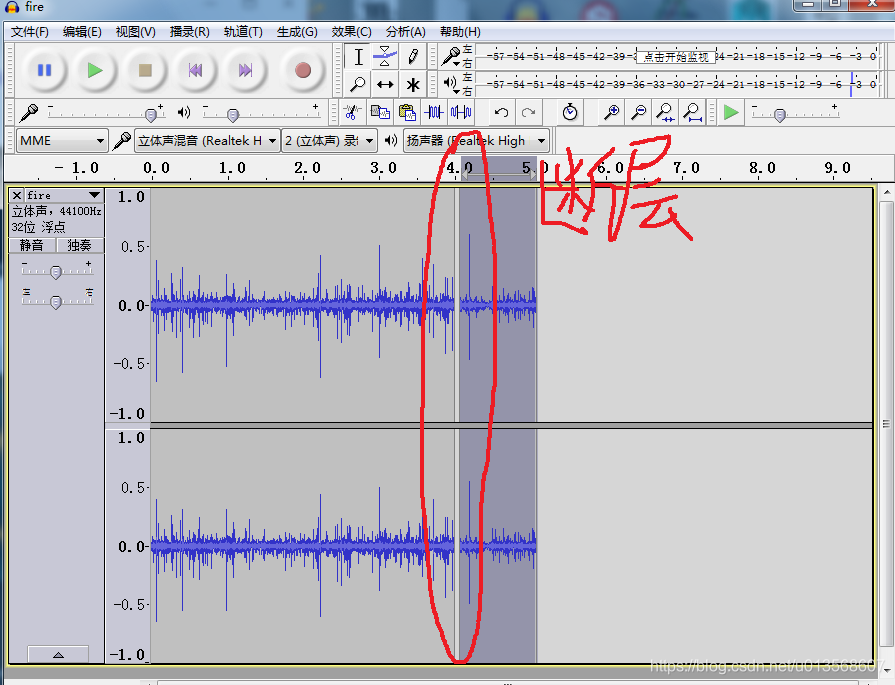Open the MME audio host dropdown

(x=62, y=140)
